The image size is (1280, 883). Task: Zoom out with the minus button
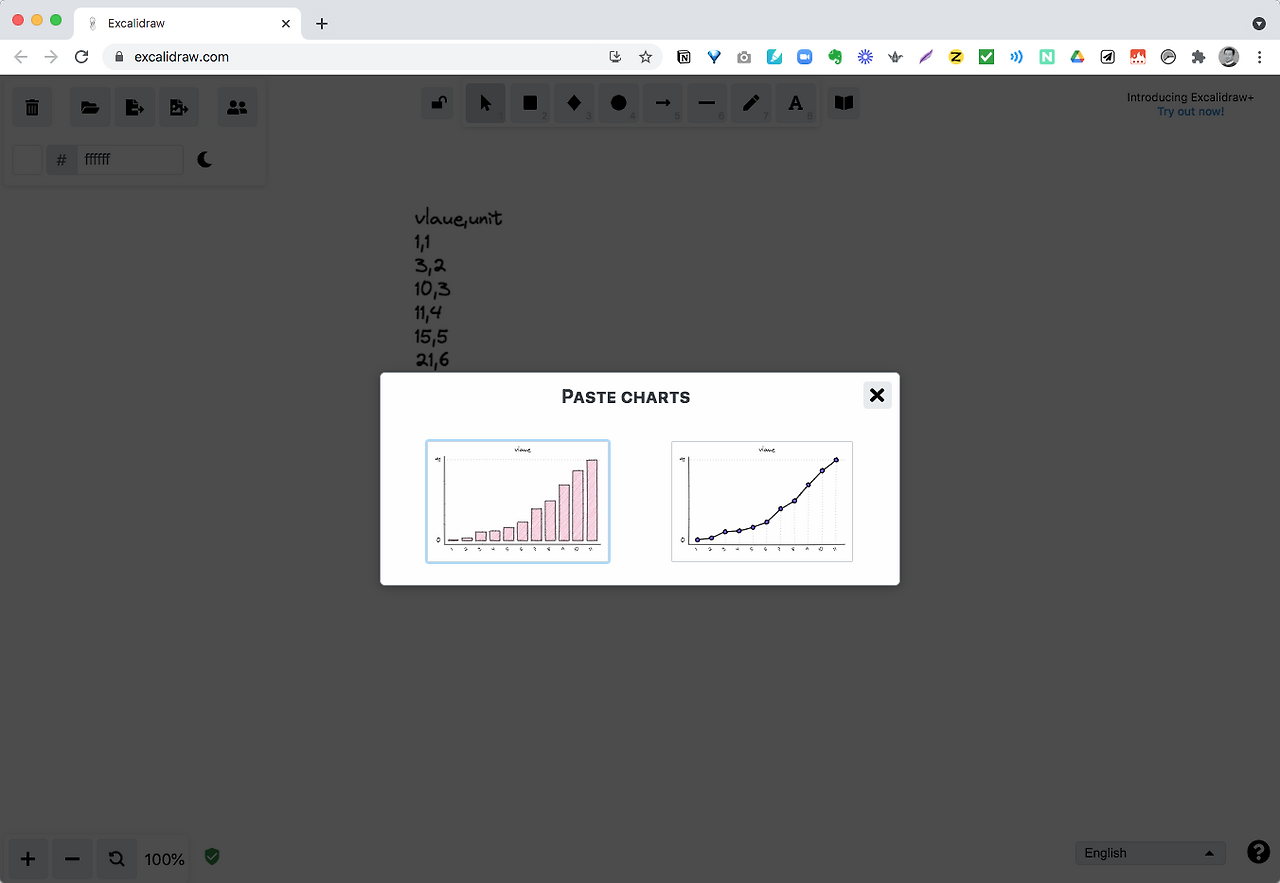[x=72, y=859]
